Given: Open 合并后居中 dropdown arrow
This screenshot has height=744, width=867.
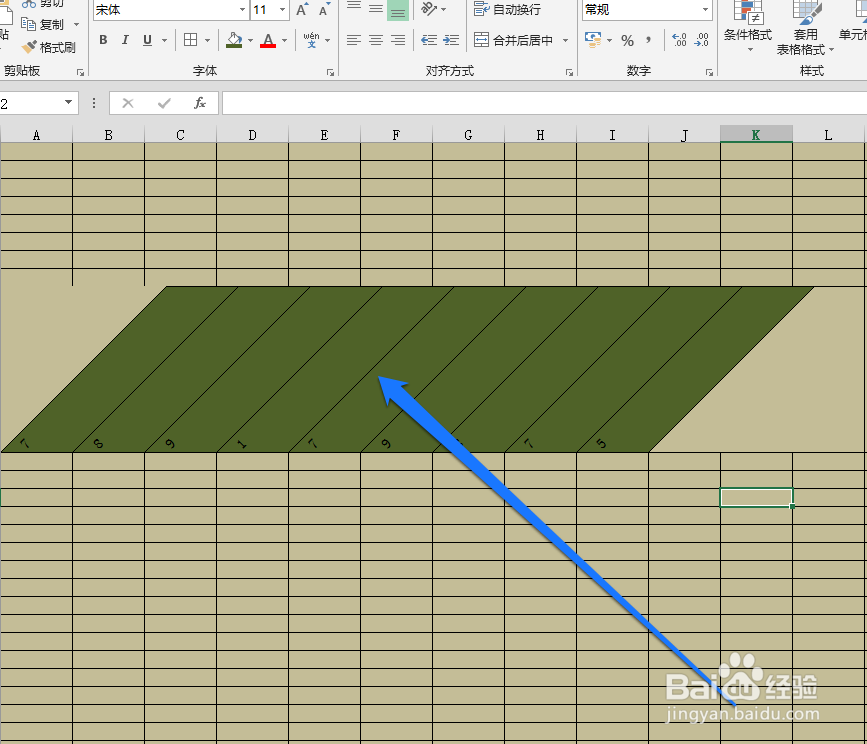Looking at the screenshot, I should pyautogui.click(x=565, y=40).
